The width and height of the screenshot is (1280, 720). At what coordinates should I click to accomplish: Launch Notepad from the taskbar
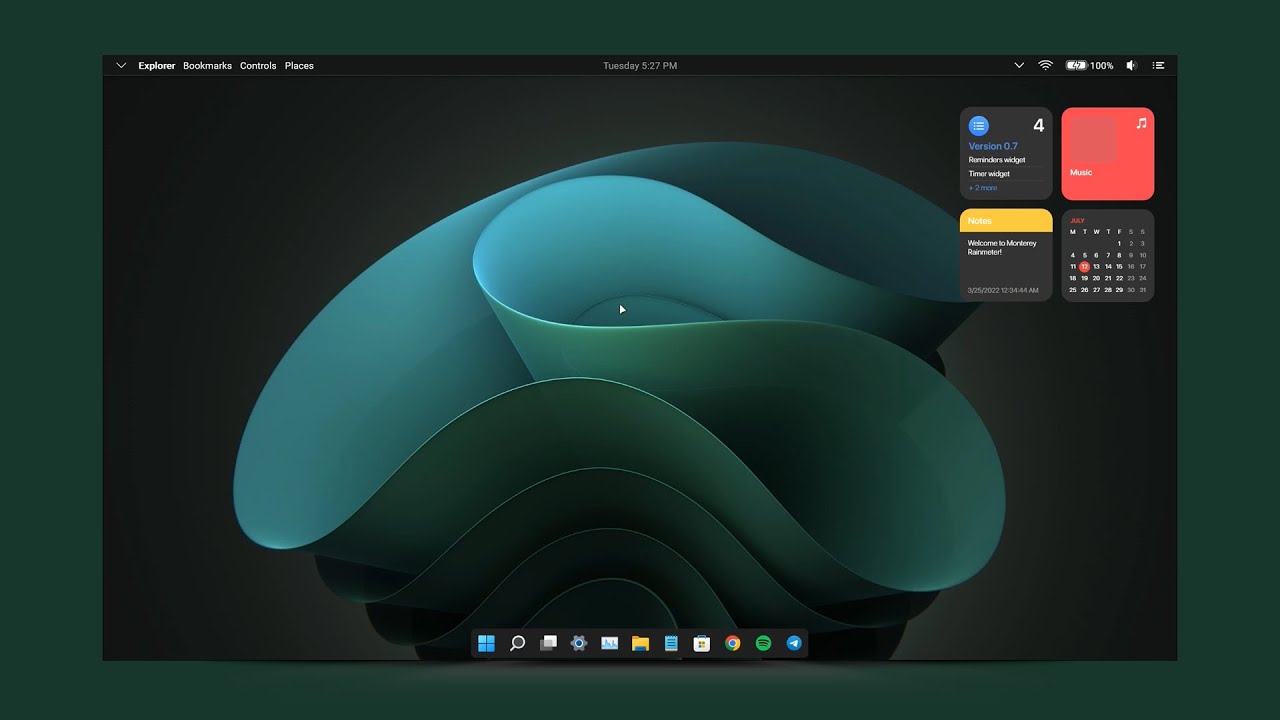tap(671, 644)
